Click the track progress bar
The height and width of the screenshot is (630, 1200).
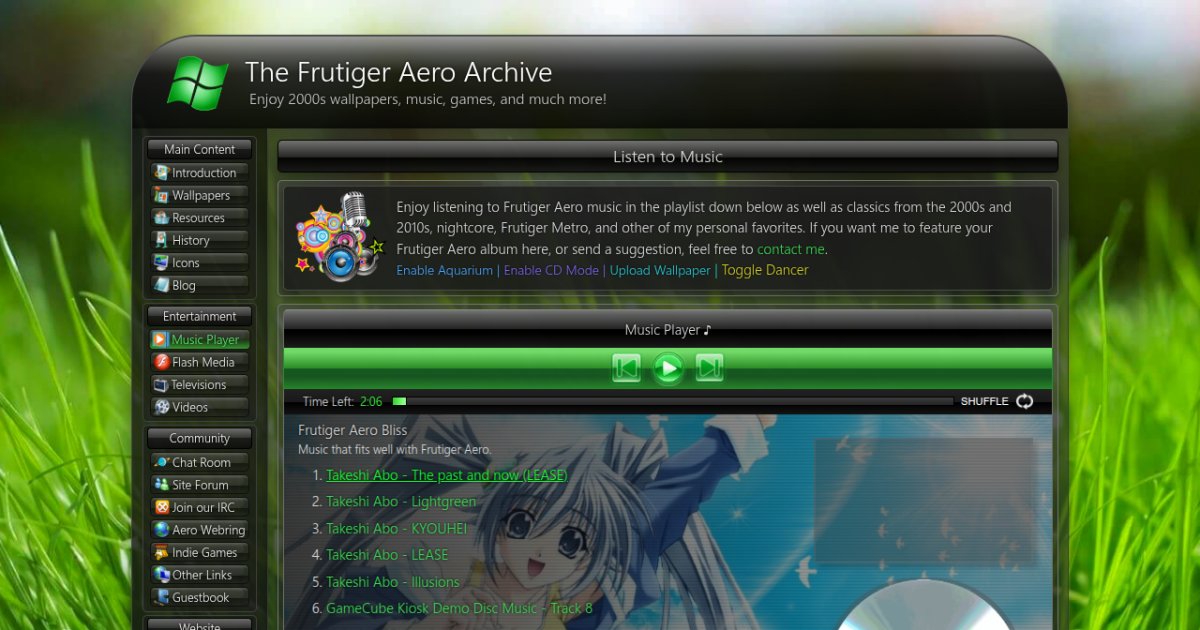(673, 401)
